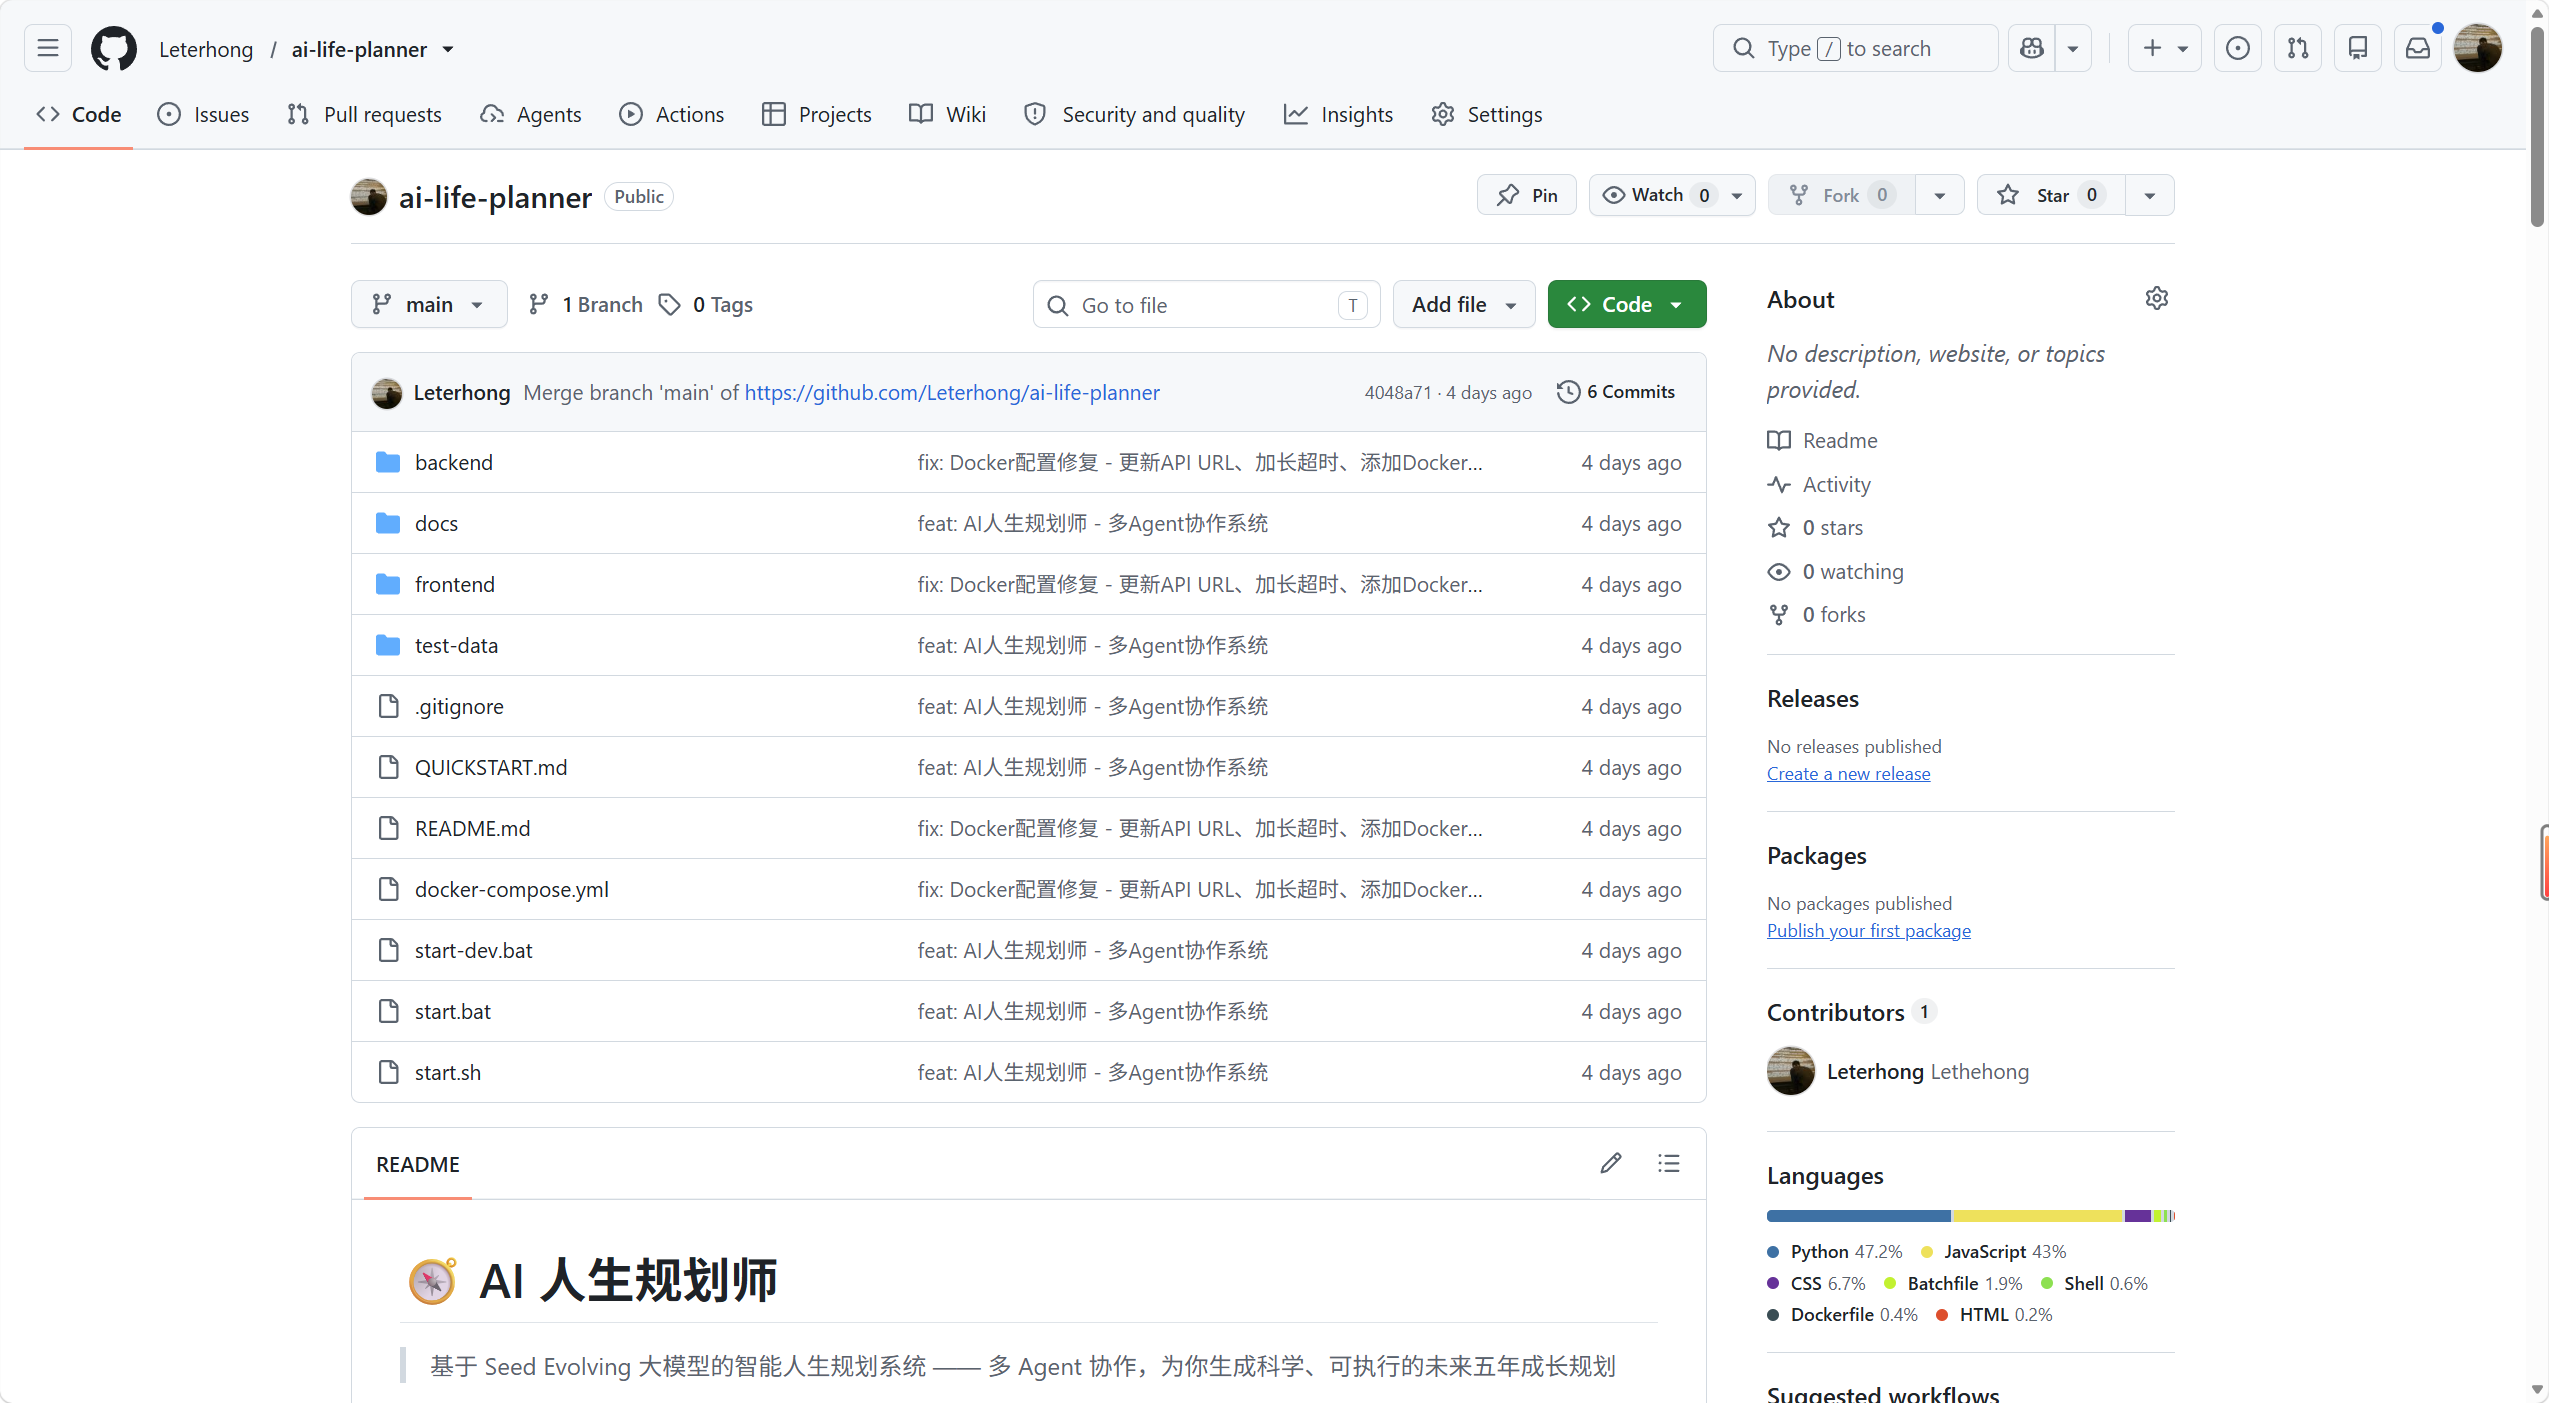2549x1403 pixels.
Task: Open the merge commit repository URL link
Action: [x=952, y=392]
